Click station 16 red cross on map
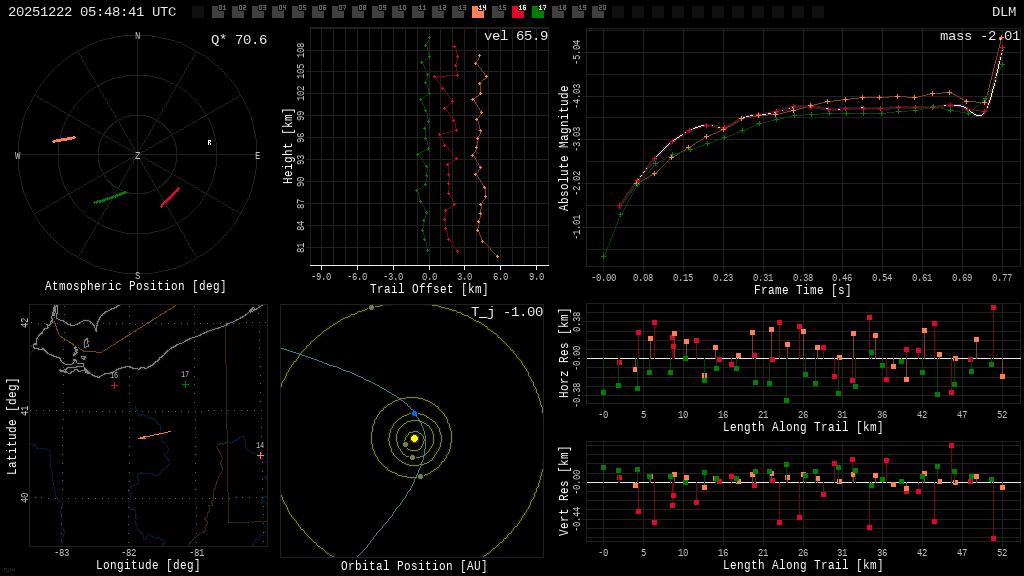This screenshot has height=576, width=1024. 114,385
